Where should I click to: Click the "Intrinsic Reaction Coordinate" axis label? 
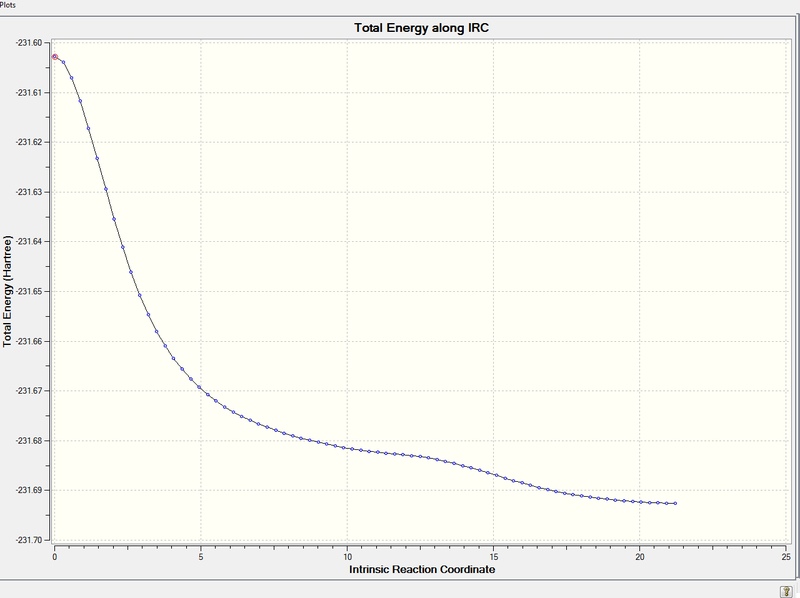(422, 569)
